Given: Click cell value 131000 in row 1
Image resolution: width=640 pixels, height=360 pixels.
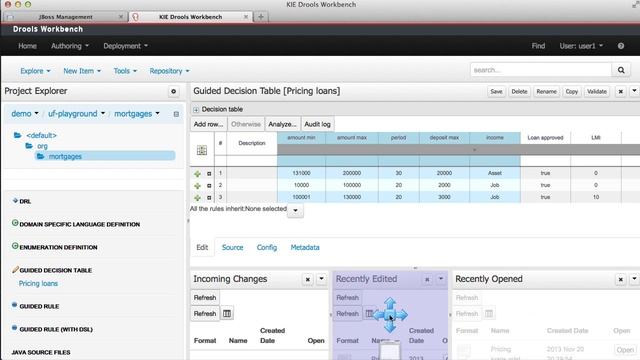Looking at the screenshot, I should [x=301, y=173].
